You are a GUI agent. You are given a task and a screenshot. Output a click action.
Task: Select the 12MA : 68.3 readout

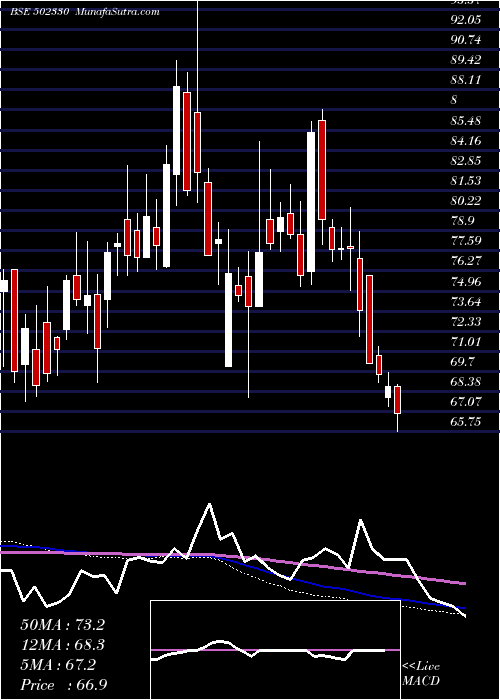coord(62,645)
